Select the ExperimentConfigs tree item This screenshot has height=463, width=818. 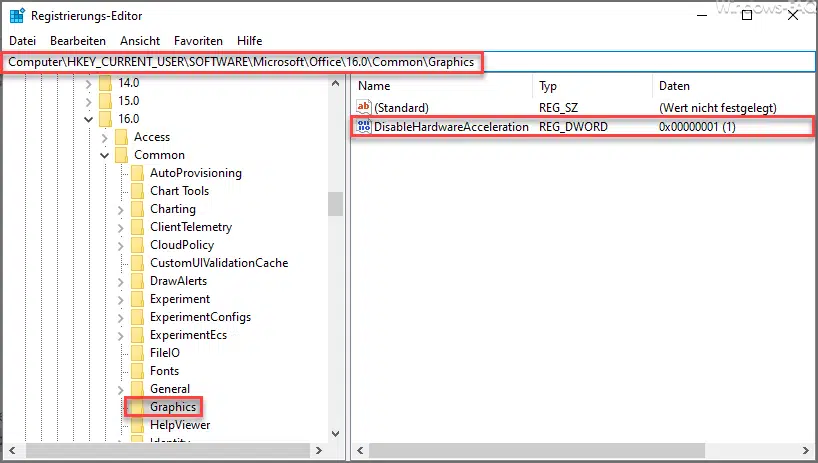200,317
